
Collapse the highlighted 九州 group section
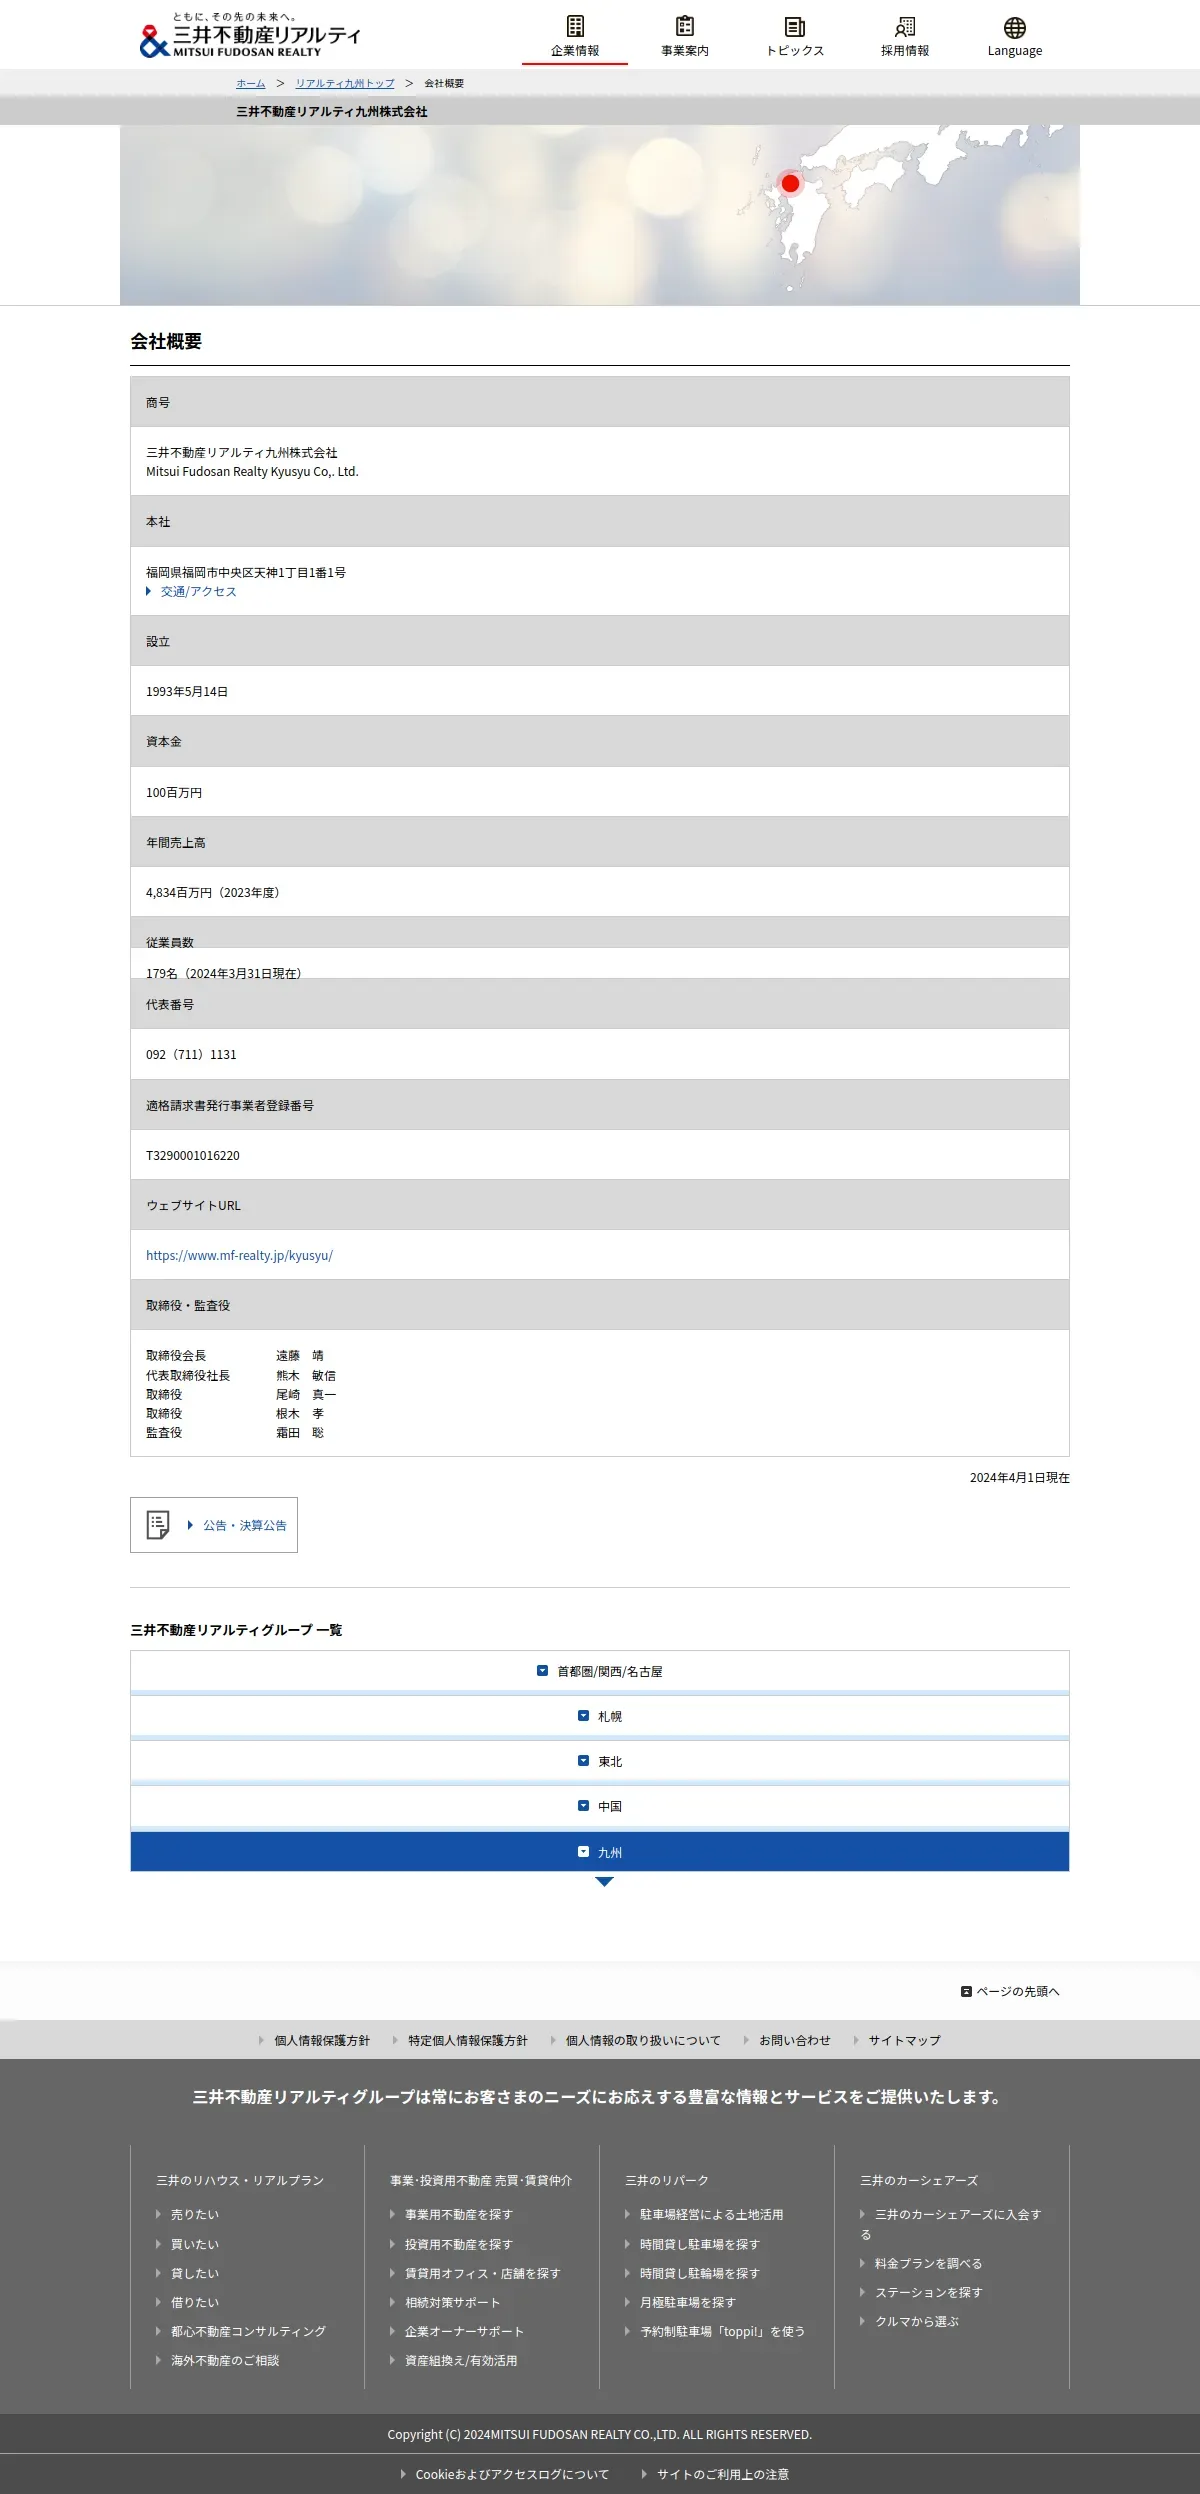tap(600, 1852)
